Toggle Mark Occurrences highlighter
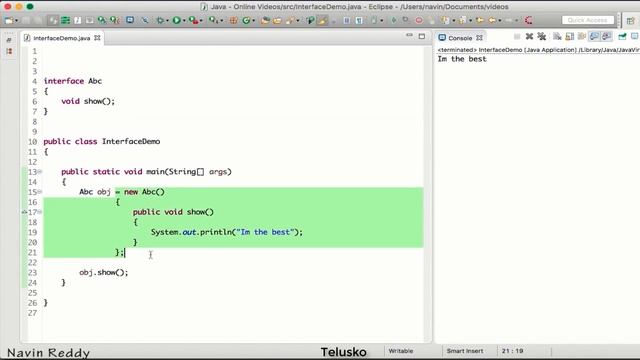 (322, 20)
